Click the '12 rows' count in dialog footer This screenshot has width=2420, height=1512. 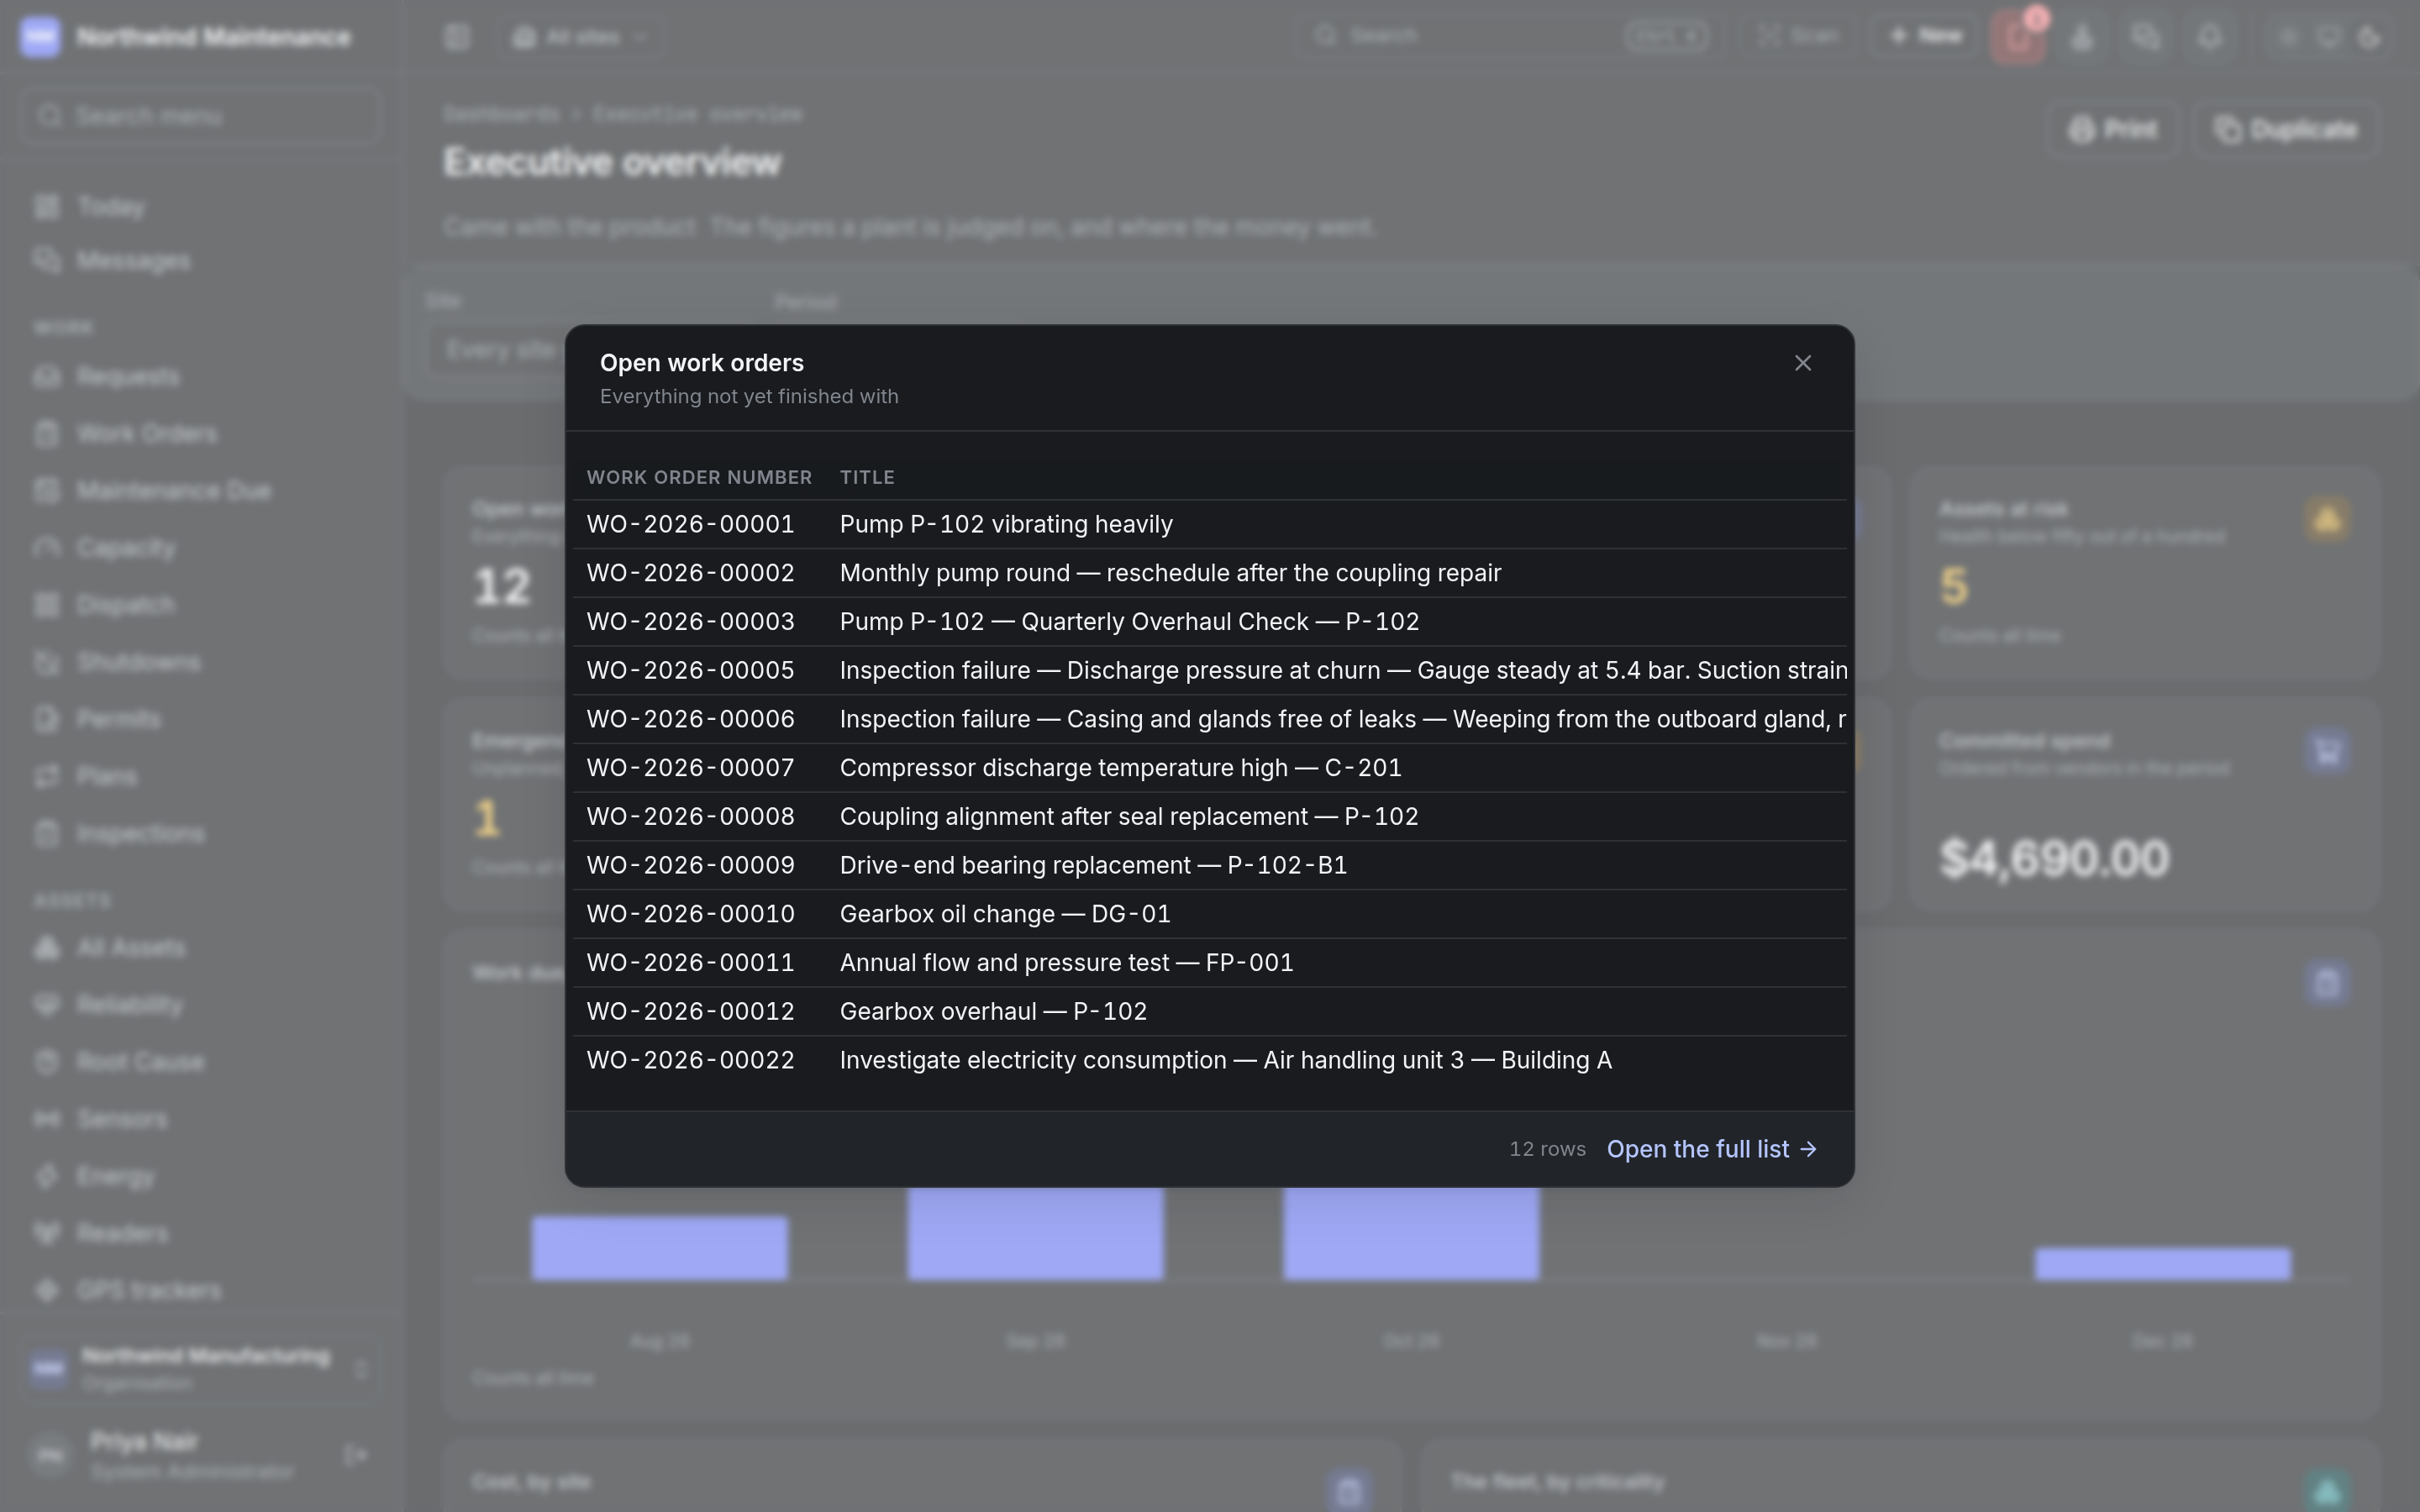tap(1547, 1150)
